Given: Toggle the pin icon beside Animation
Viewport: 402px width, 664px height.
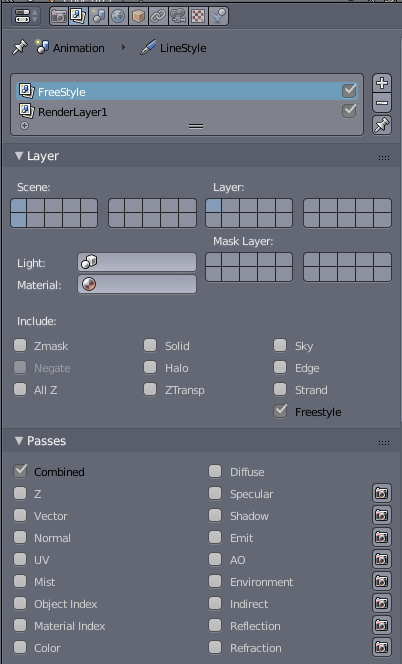Looking at the screenshot, I should [19, 47].
